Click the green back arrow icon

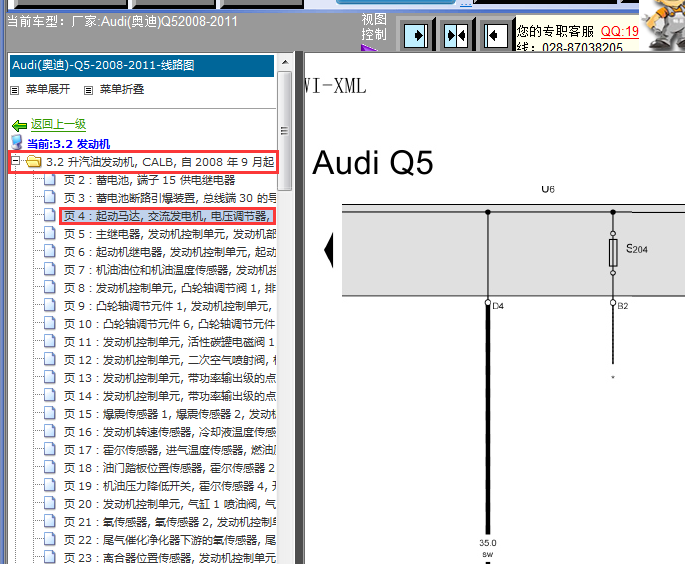(x=19, y=126)
